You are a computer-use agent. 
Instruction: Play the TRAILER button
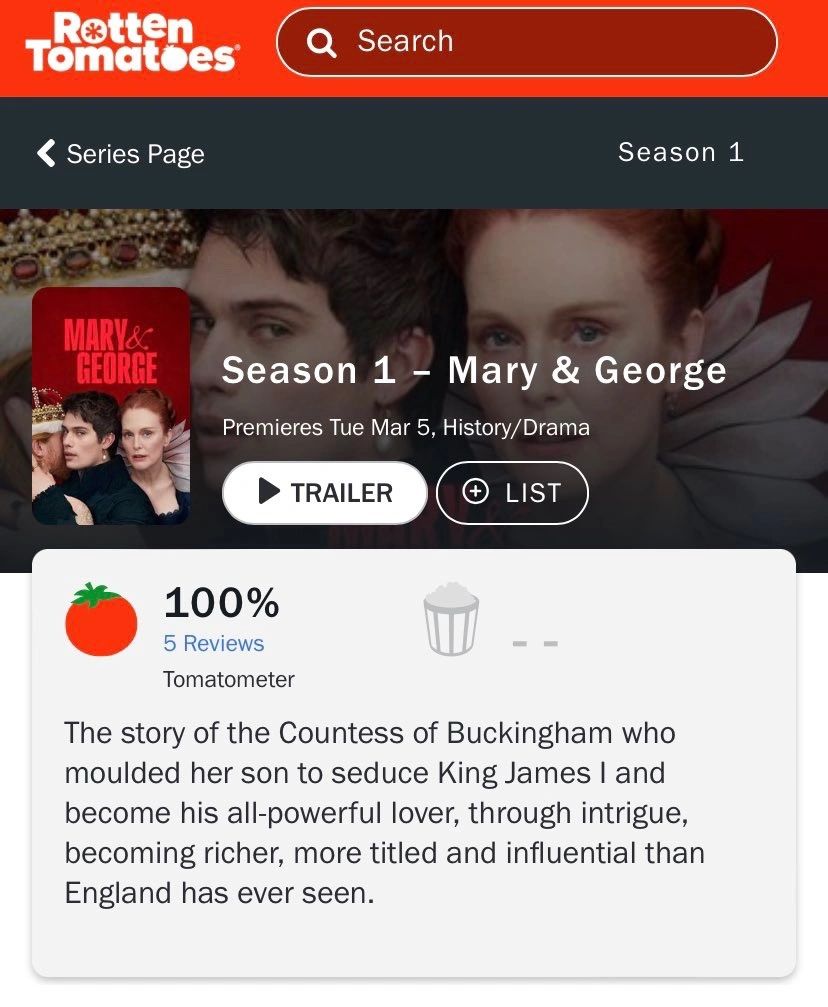(x=325, y=493)
